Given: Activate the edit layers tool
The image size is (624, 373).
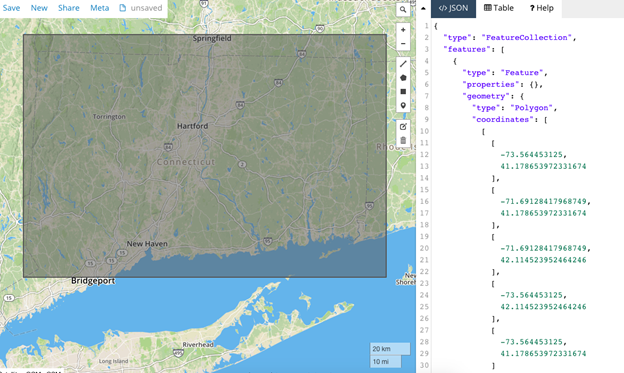Looking at the screenshot, I should (403, 127).
